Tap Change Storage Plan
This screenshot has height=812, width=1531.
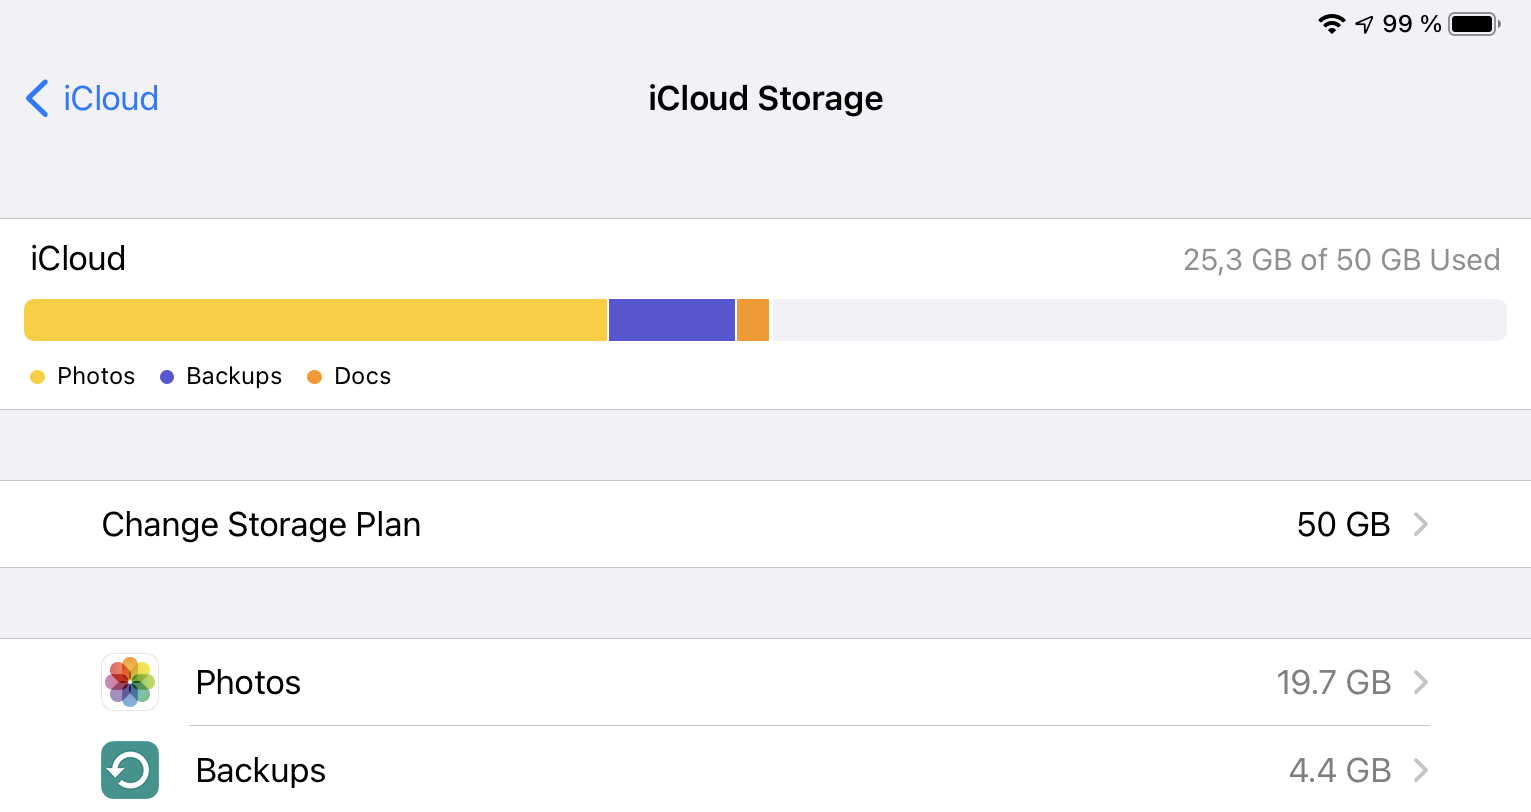[x=261, y=524]
